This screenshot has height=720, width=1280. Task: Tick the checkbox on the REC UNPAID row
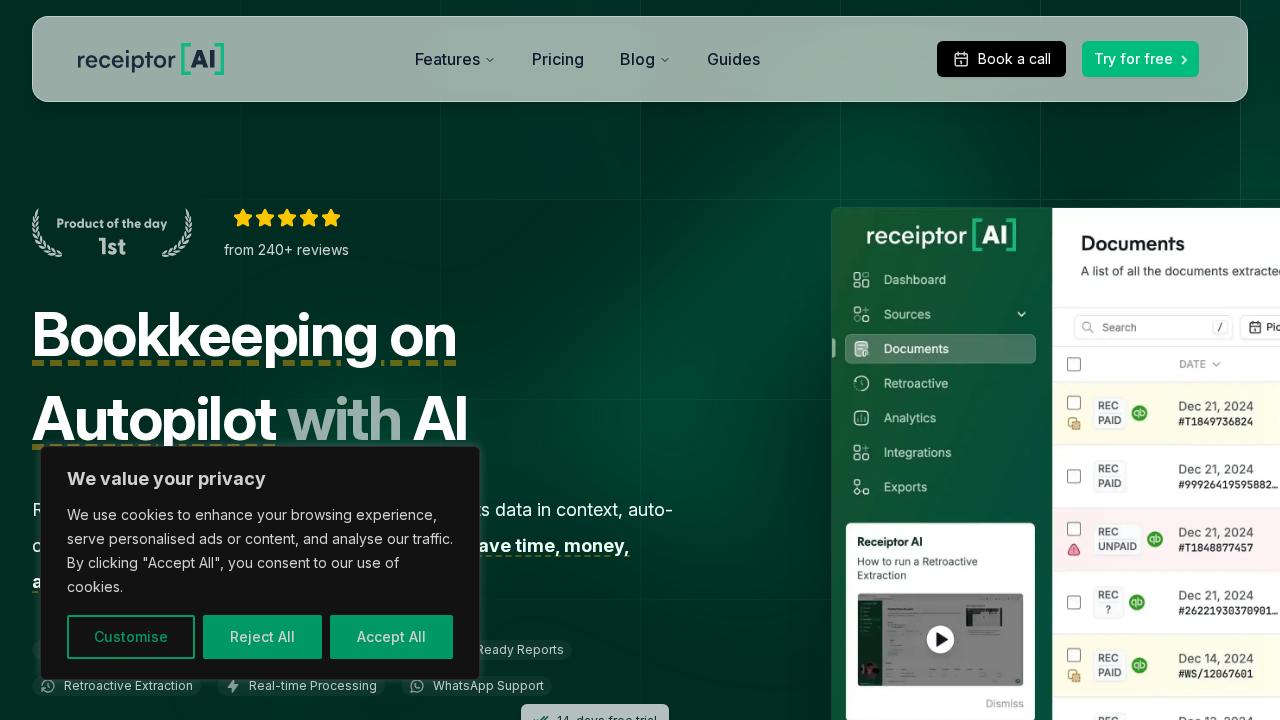click(x=1074, y=528)
